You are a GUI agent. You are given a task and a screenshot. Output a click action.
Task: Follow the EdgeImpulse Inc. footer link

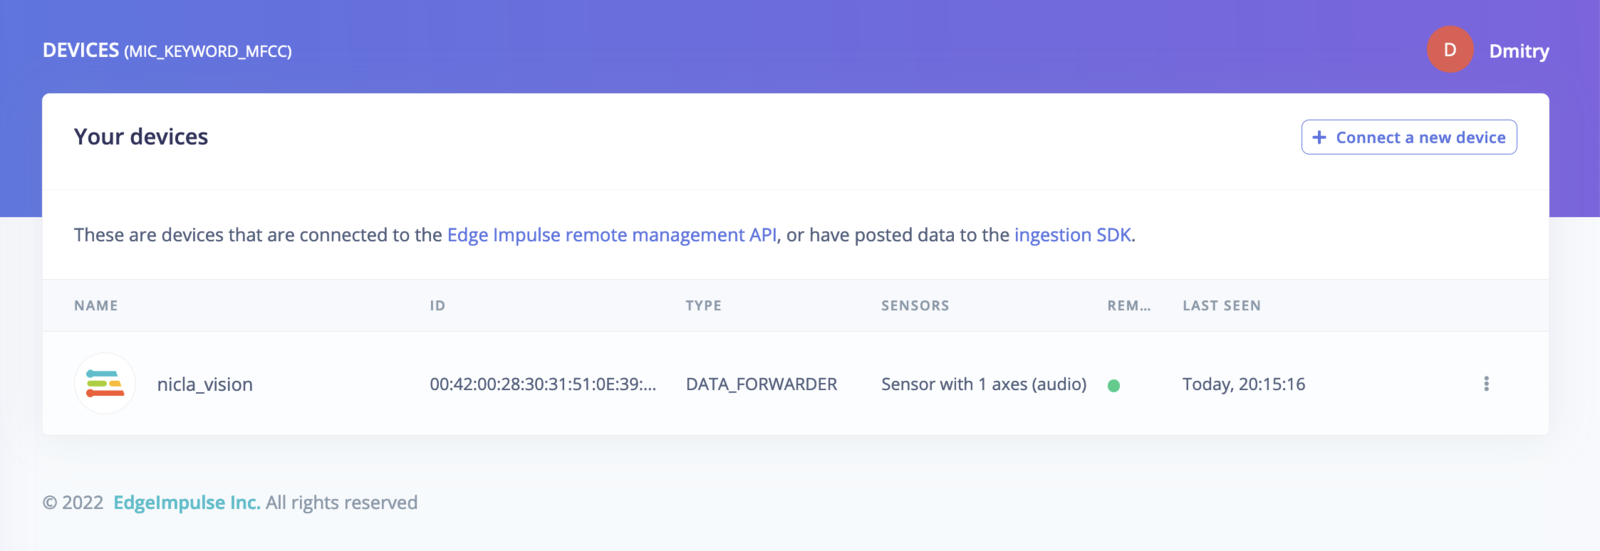coord(187,502)
